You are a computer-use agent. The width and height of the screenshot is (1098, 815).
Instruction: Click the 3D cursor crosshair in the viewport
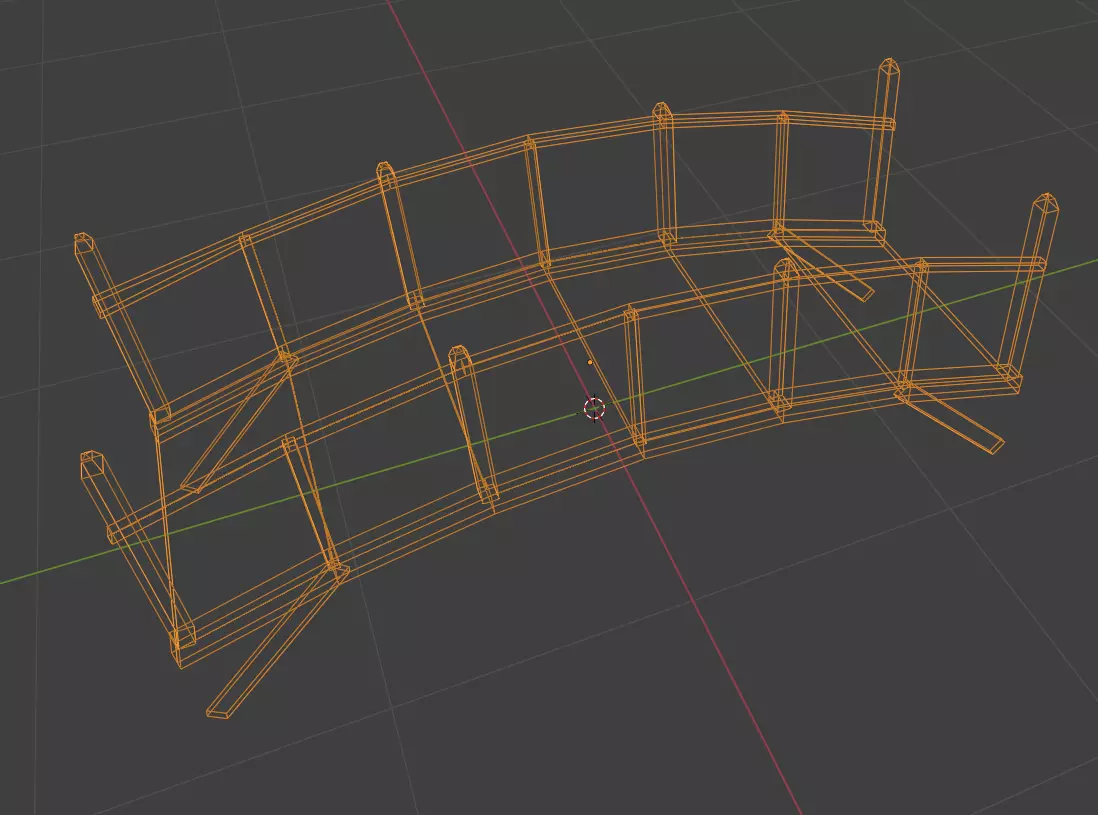594,407
